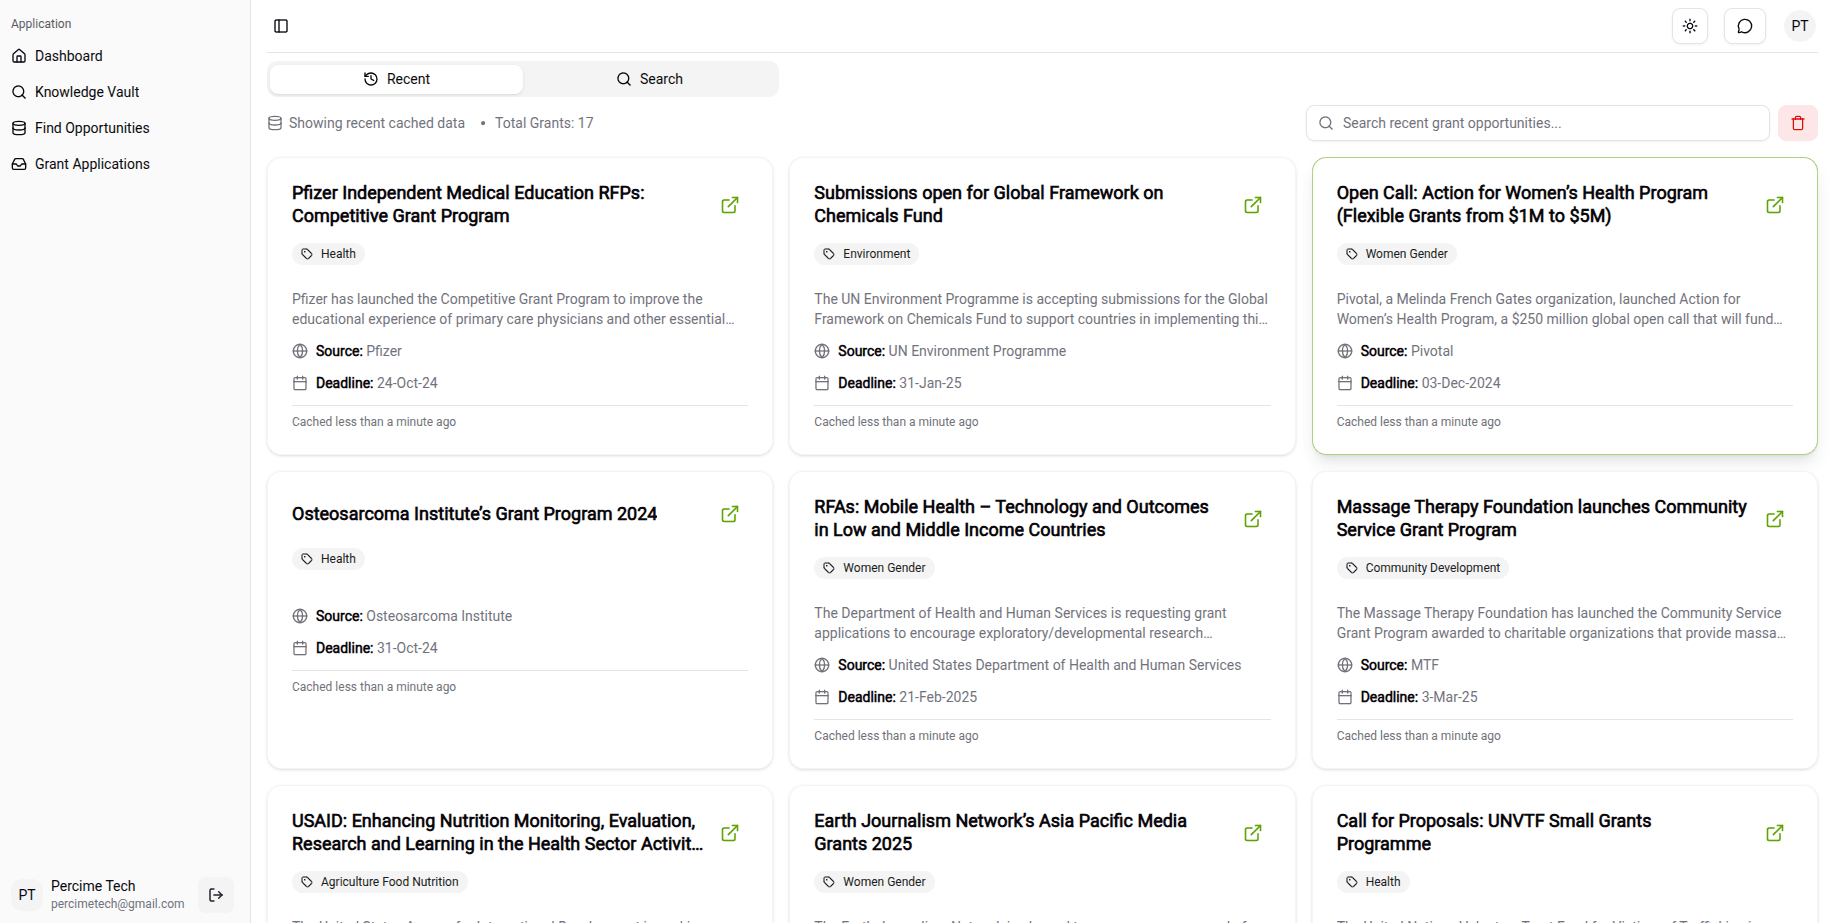Screen dimensions: 1833x923
Task: Open external link for Massage Therapy Foundation grant
Action: pos(1774,519)
